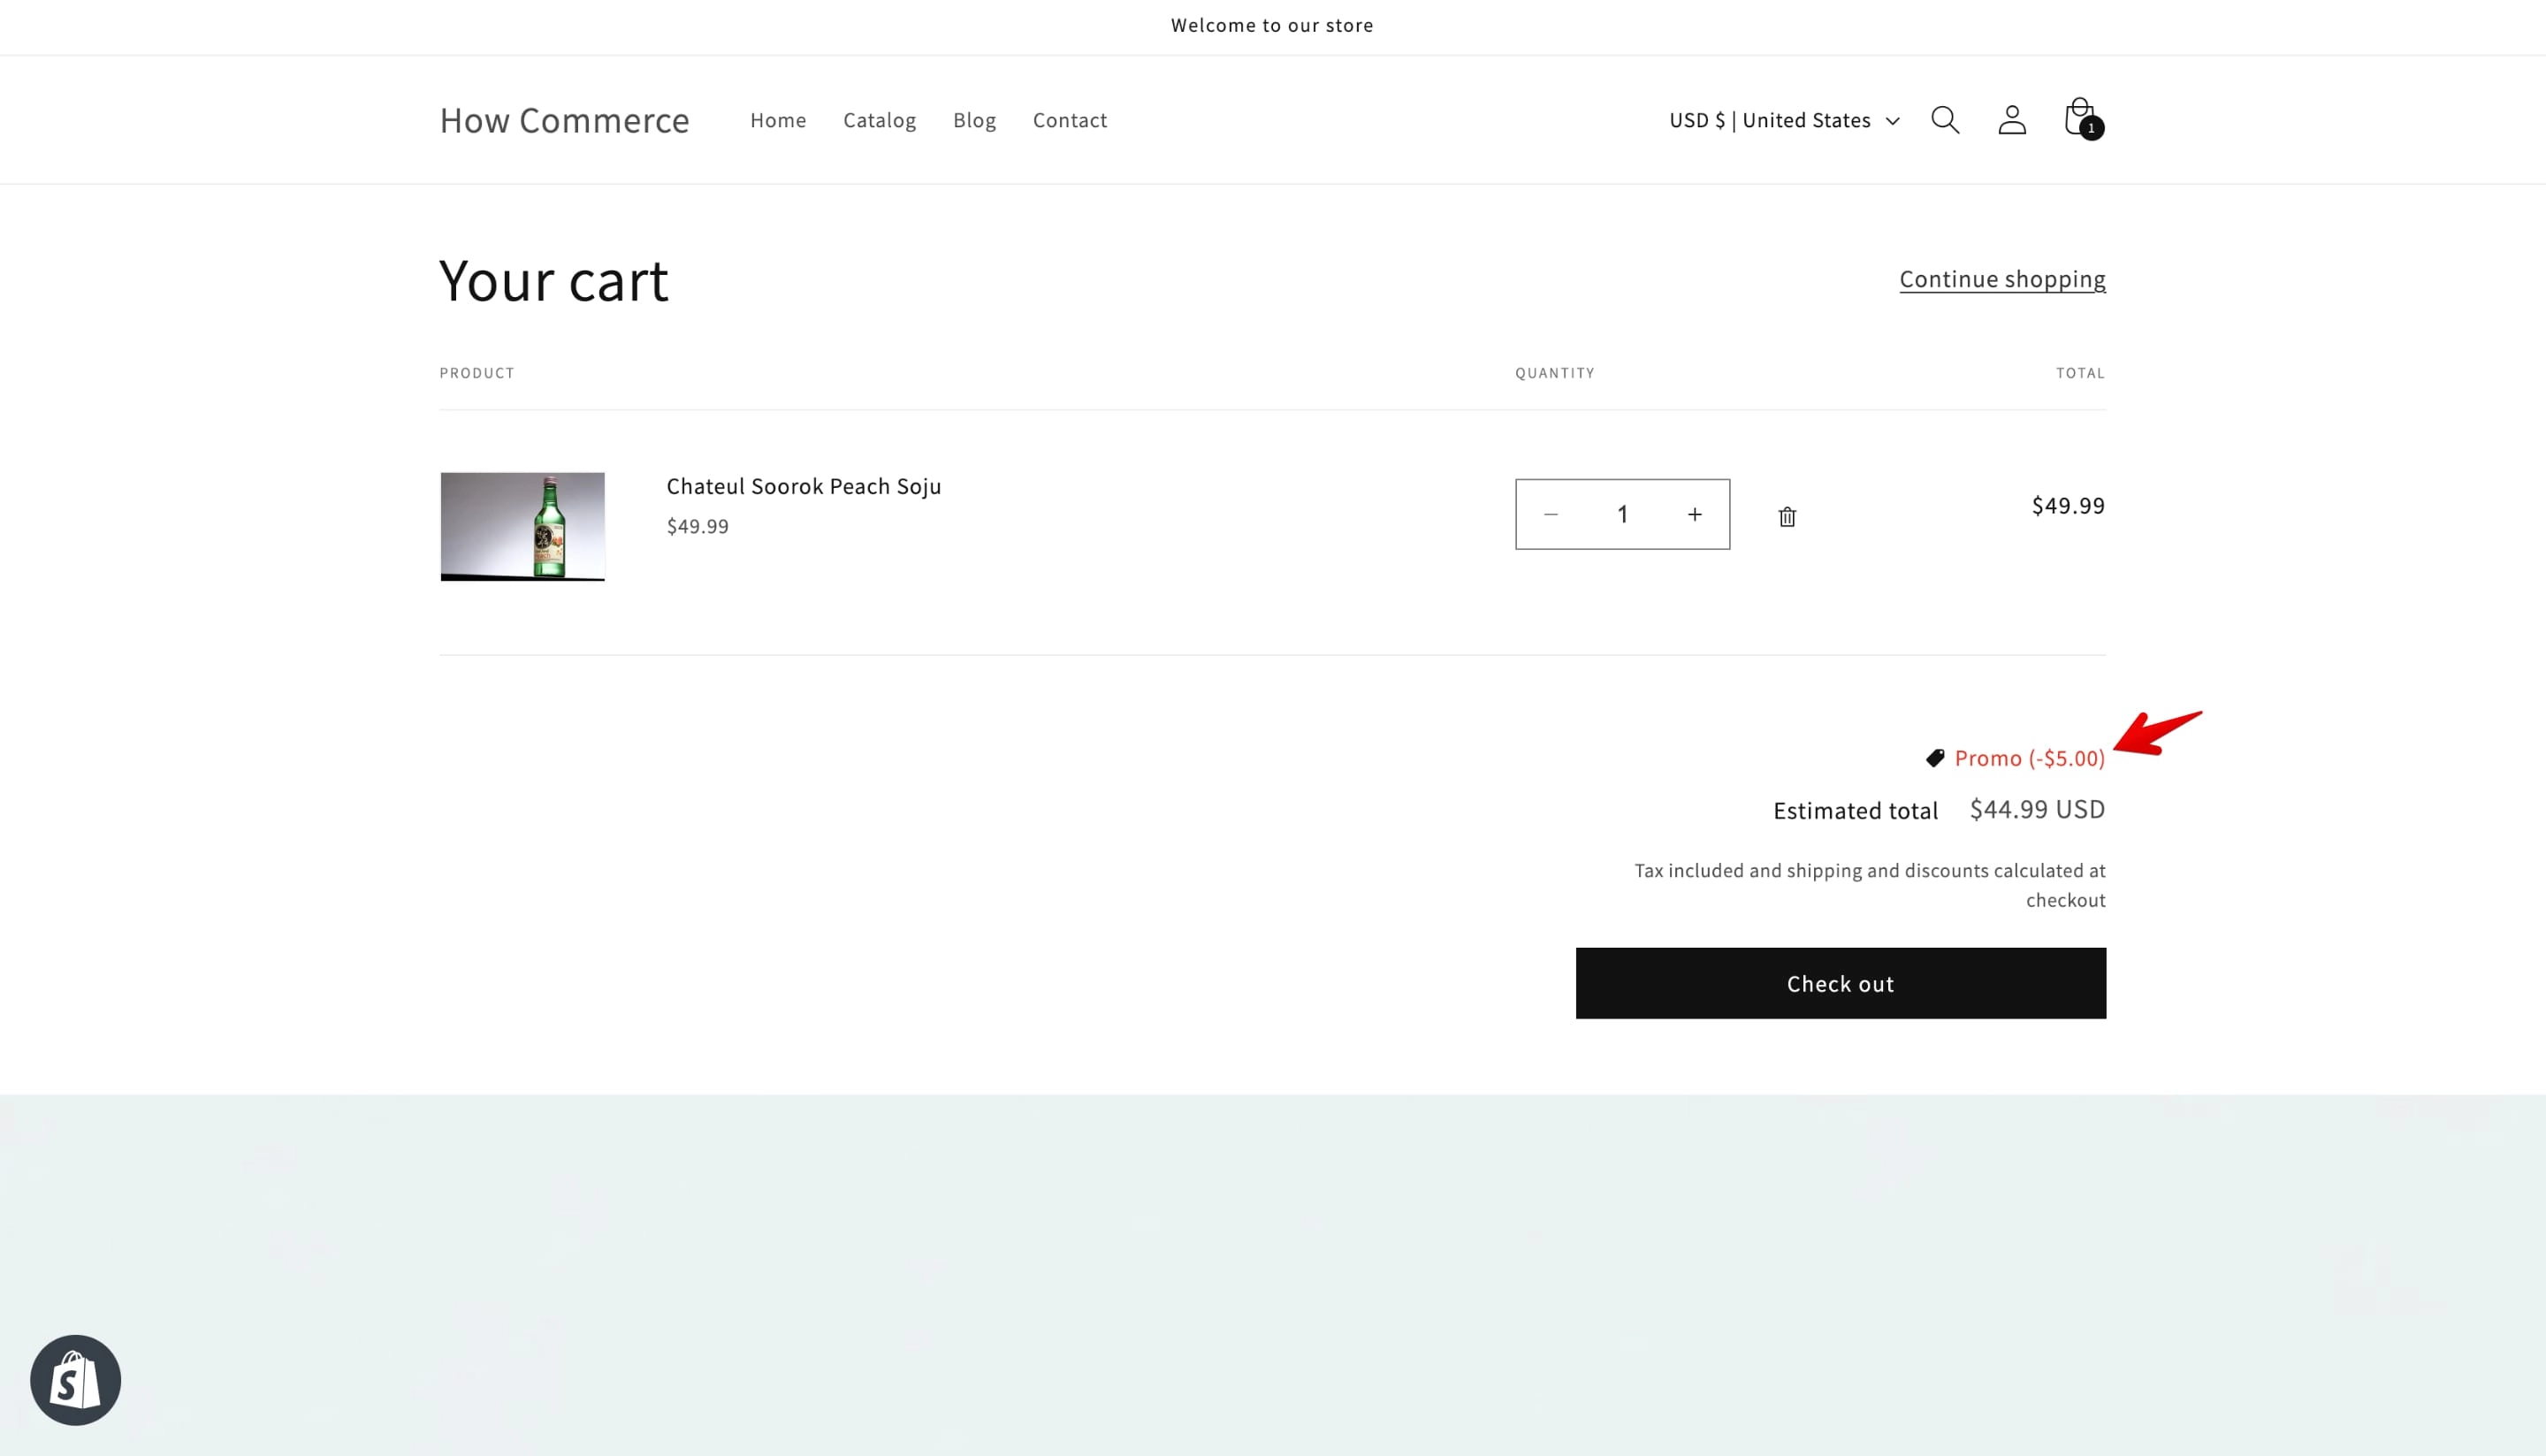Click the unit price $49.99 under product name
The image size is (2546, 1456).
point(697,526)
